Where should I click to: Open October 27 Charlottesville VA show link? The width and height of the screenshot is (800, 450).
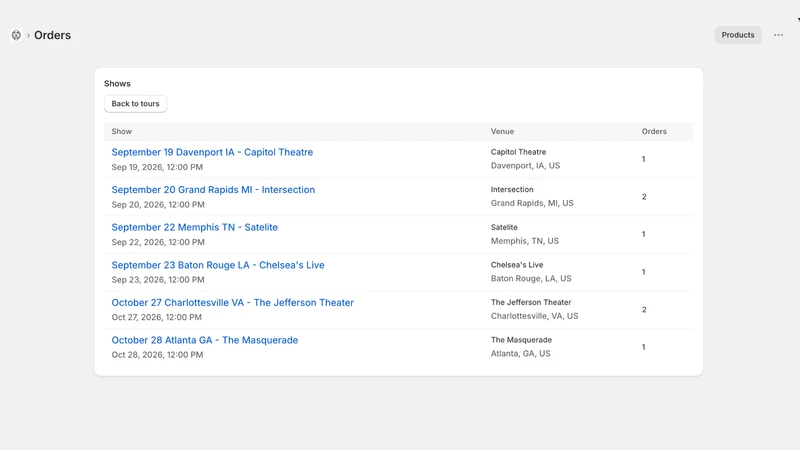pyautogui.click(x=233, y=303)
